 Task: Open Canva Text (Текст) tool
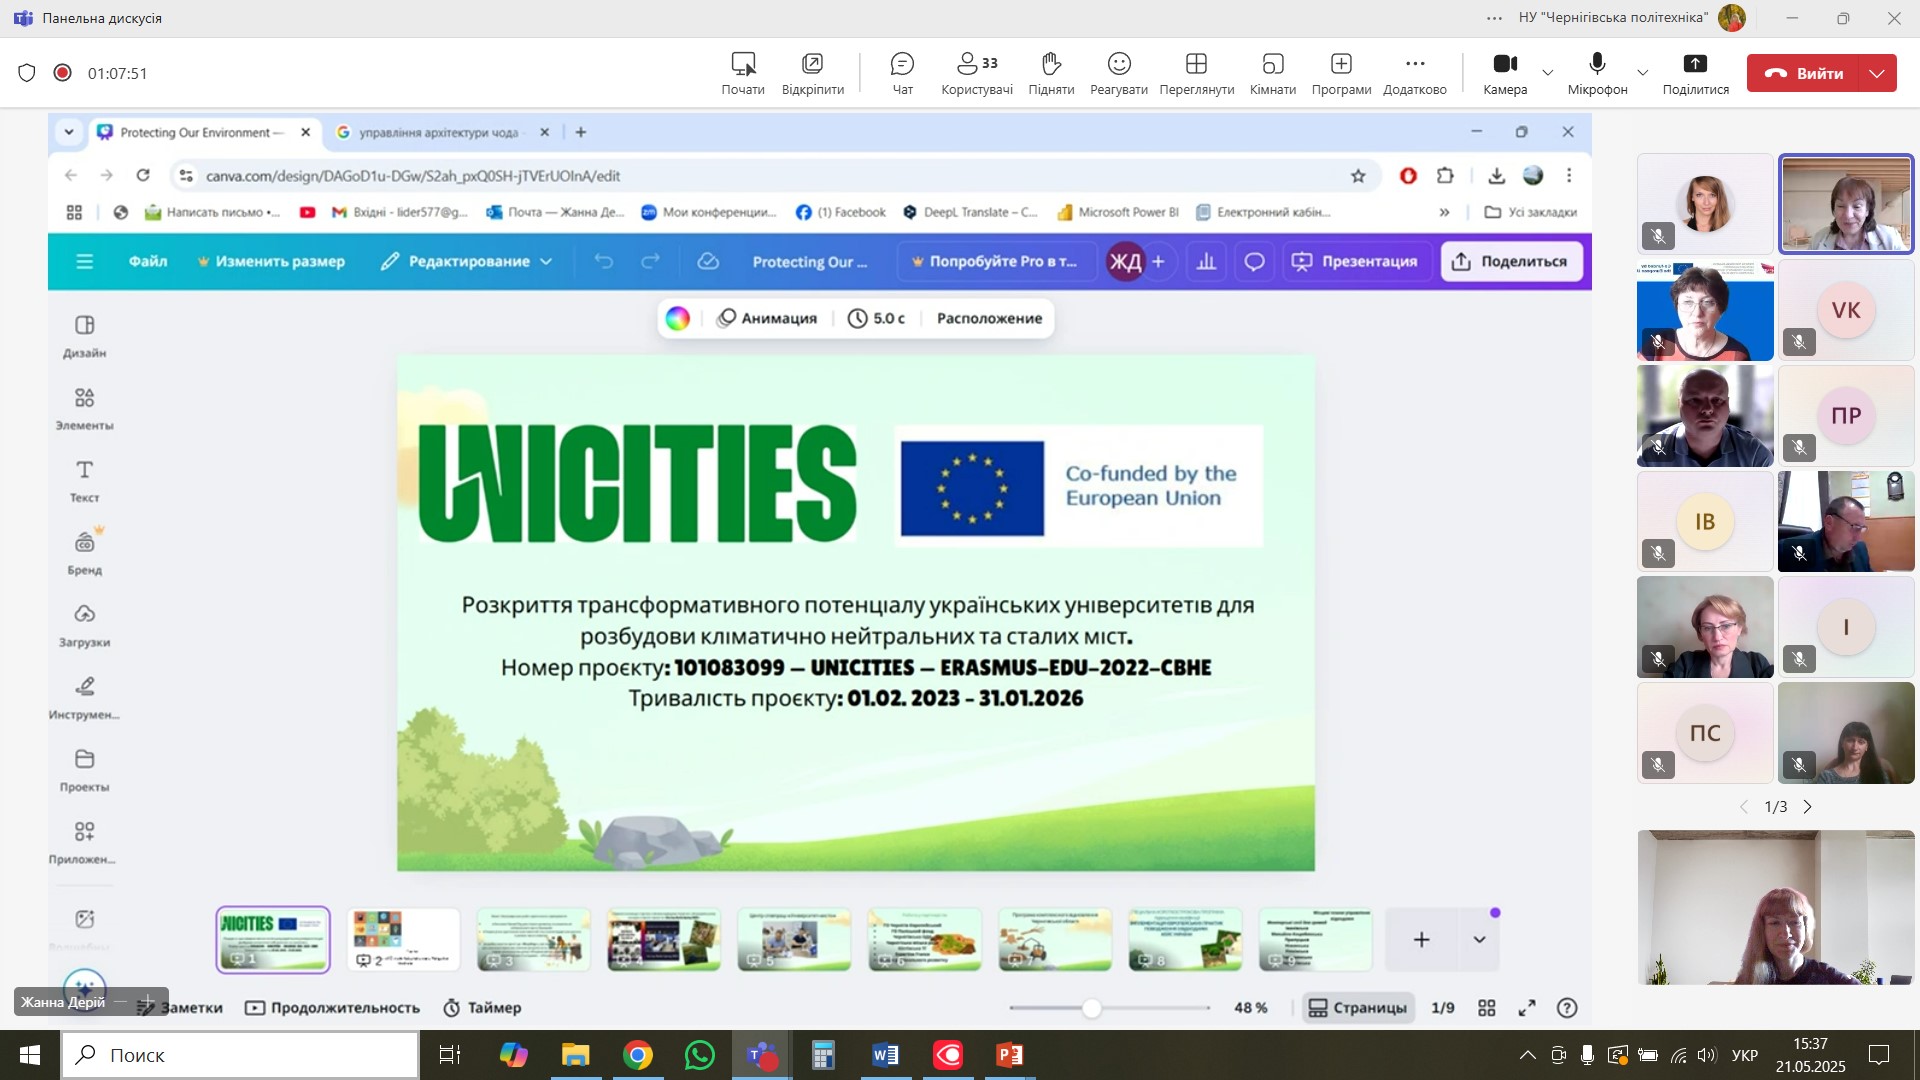84,480
